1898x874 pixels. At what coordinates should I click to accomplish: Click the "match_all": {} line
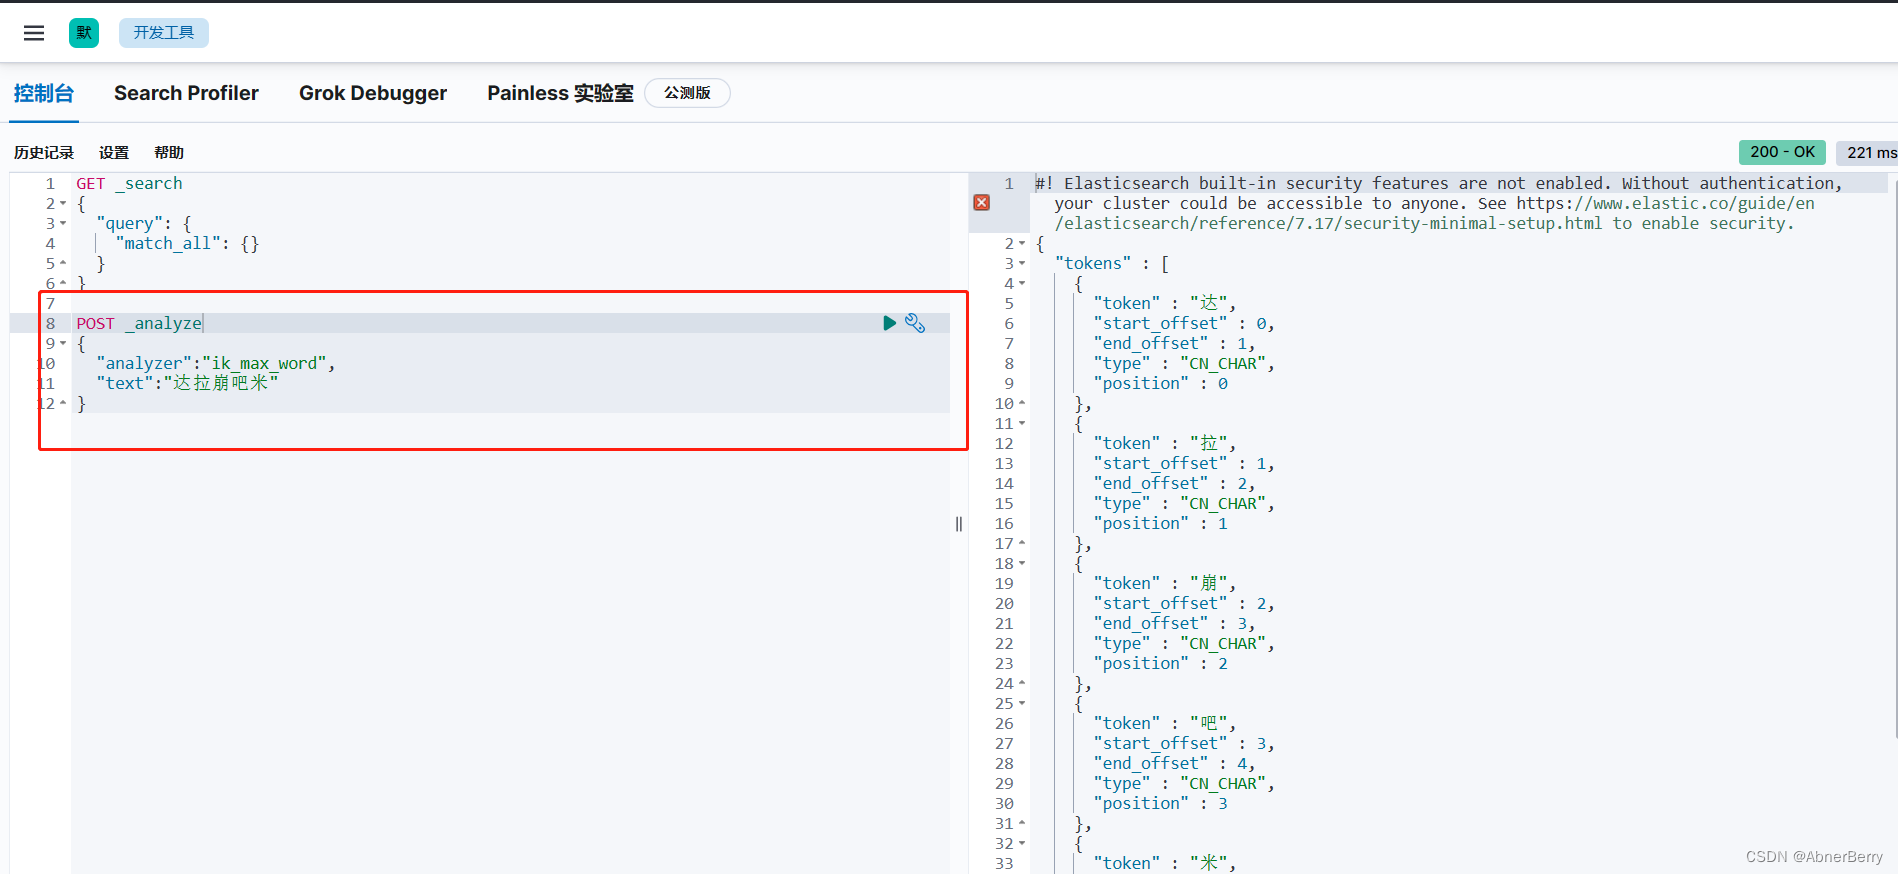coord(187,243)
